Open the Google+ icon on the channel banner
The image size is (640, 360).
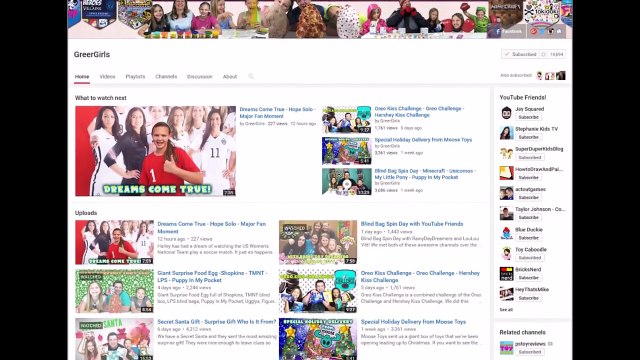[533, 31]
